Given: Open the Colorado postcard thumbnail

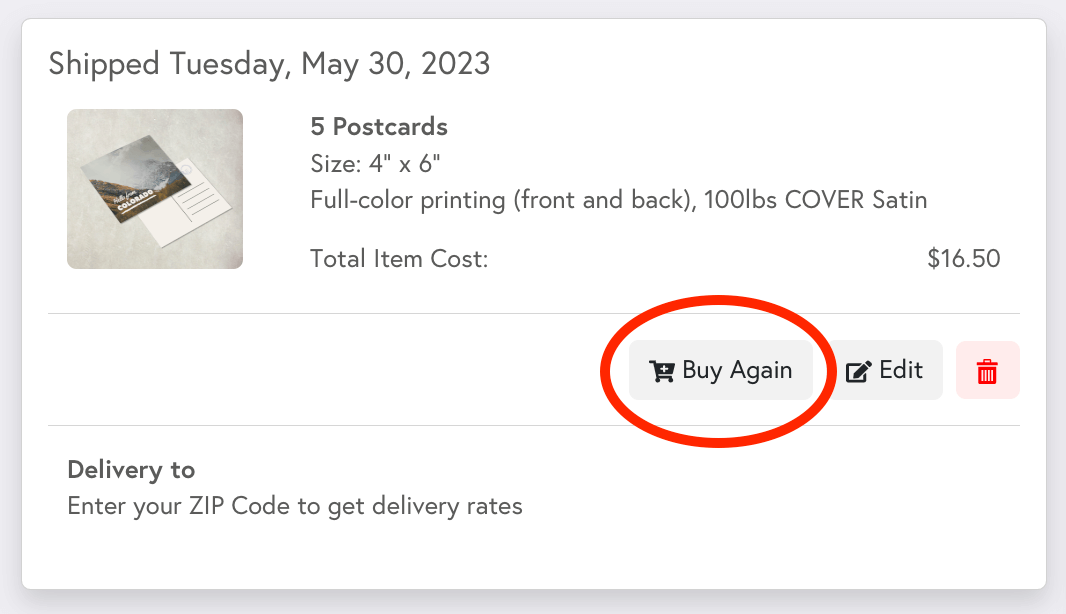Looking at the screenshot, I should pyautogui.click(x=155, y=189).
